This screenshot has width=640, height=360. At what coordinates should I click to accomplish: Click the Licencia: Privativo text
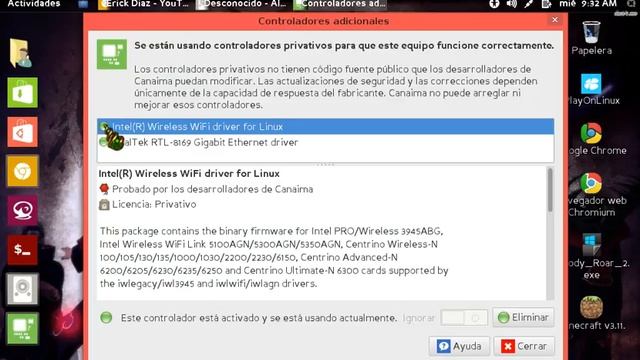154,204
